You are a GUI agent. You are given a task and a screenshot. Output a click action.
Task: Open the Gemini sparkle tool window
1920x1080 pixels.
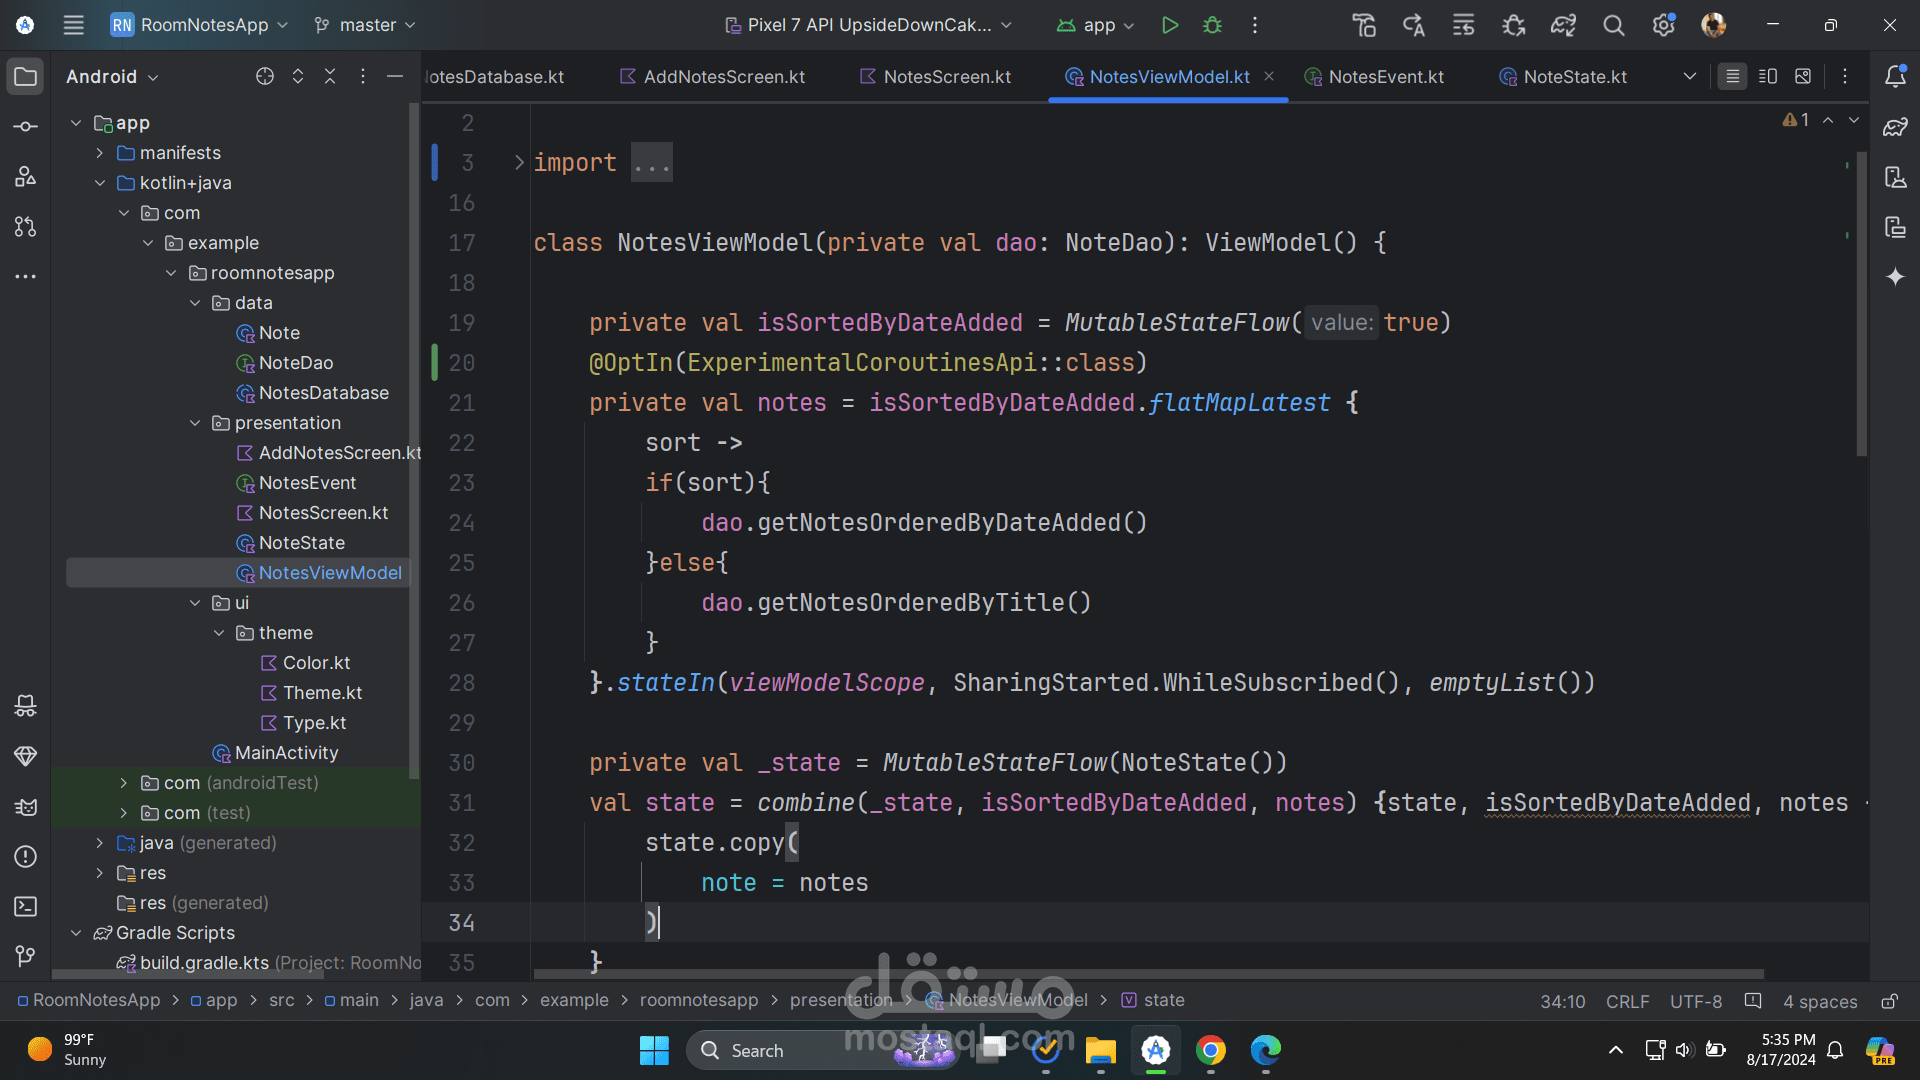point(1895,277)
